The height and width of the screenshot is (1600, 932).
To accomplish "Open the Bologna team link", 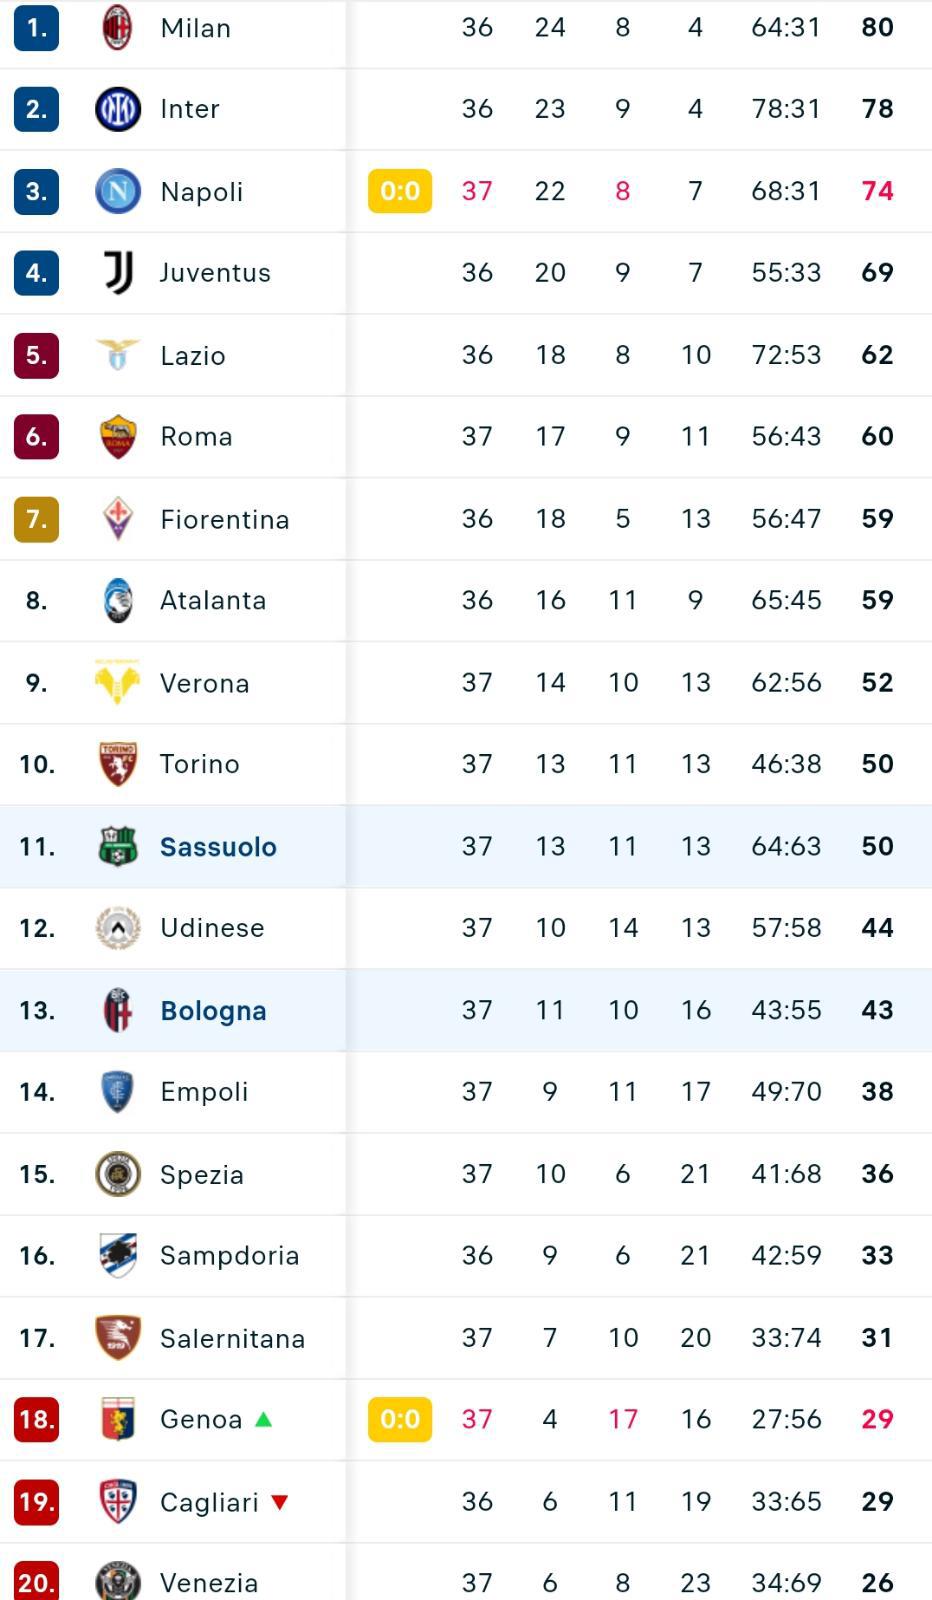I will (213, 1011).
